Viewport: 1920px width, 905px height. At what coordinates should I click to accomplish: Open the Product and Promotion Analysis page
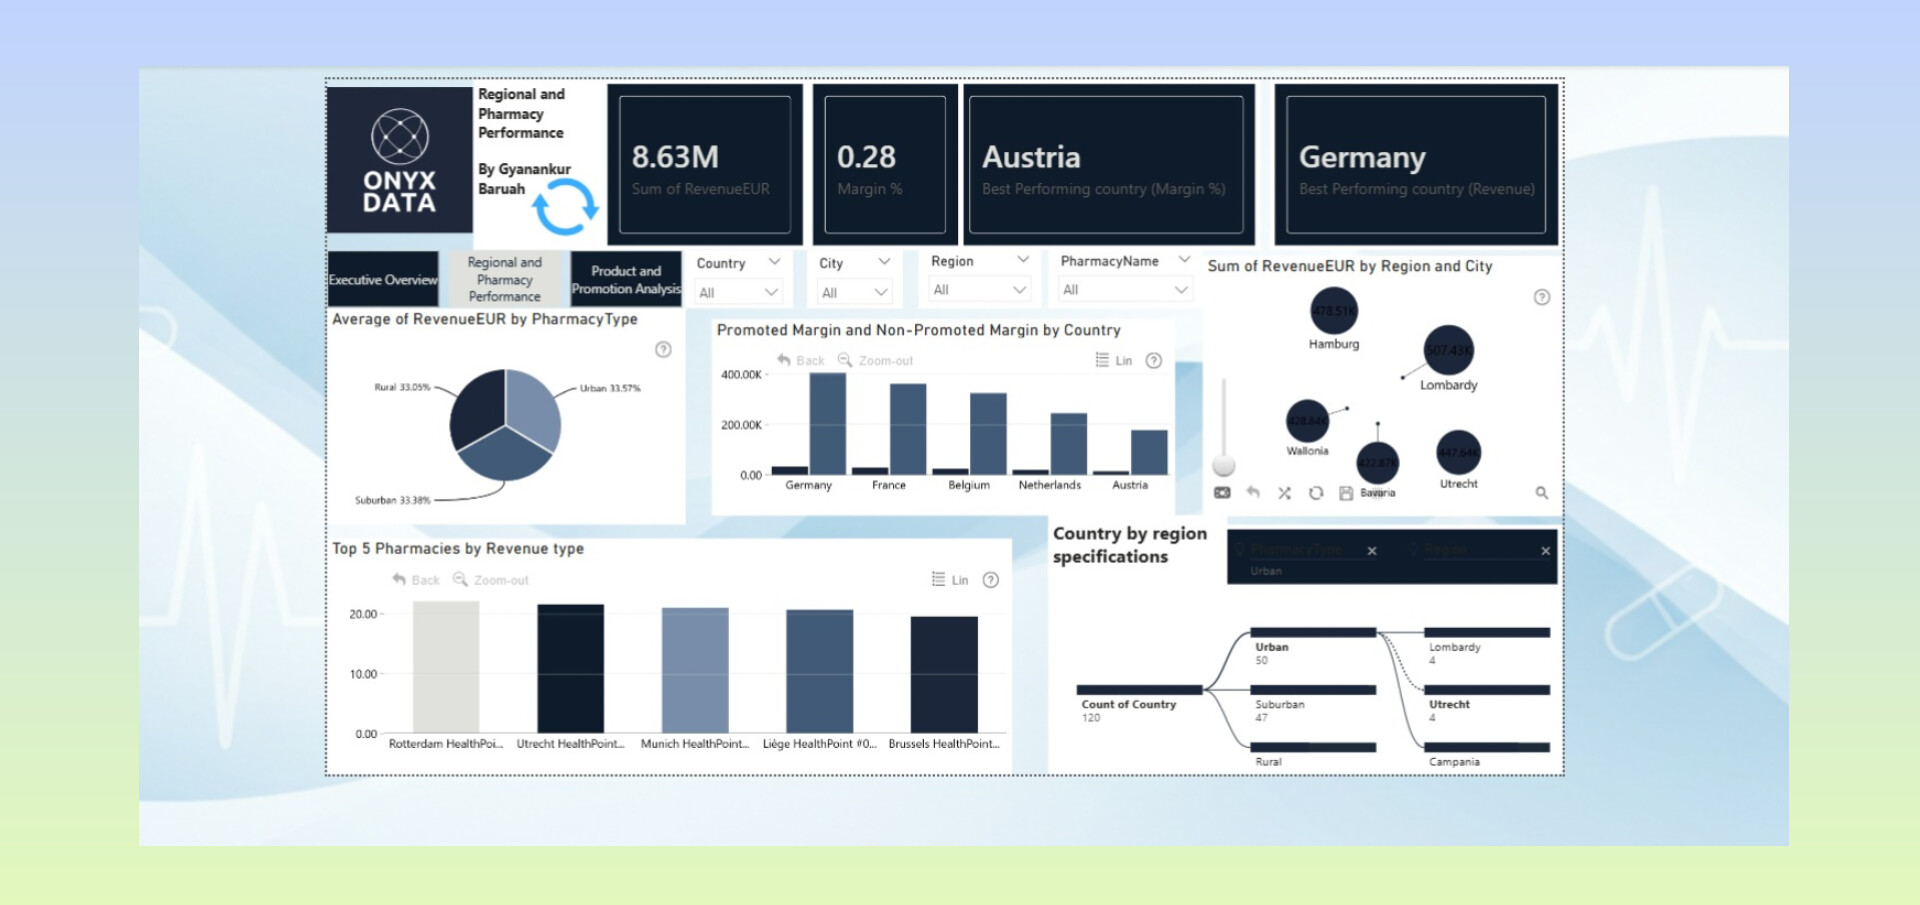tap(626, 280)
